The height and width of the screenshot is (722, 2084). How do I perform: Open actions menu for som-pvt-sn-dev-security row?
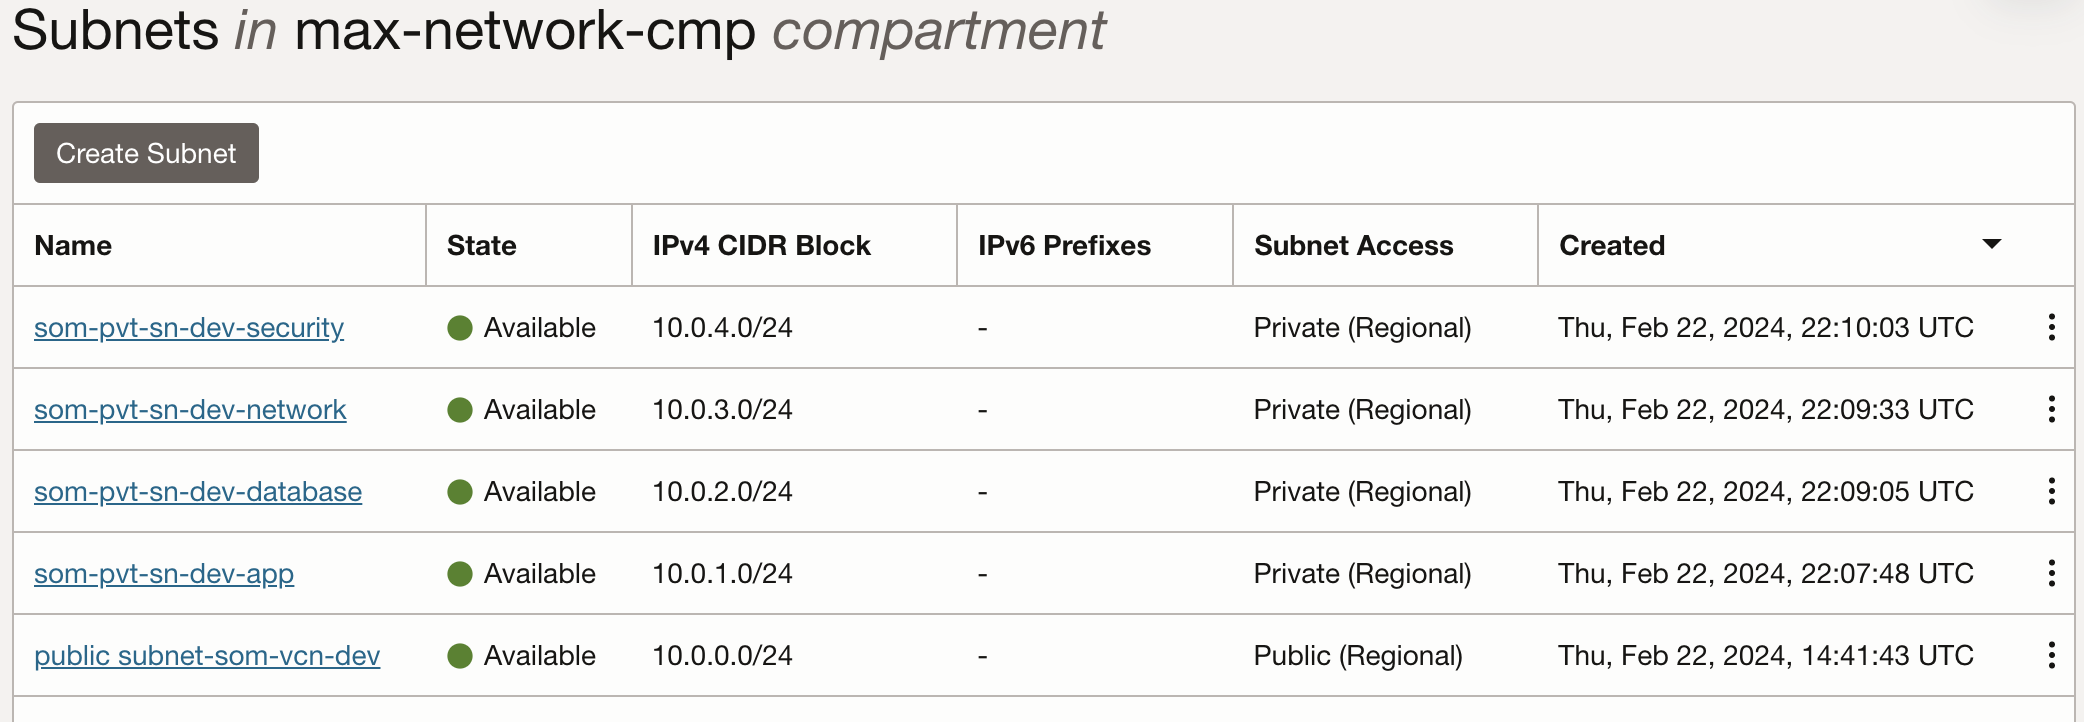2051,327
